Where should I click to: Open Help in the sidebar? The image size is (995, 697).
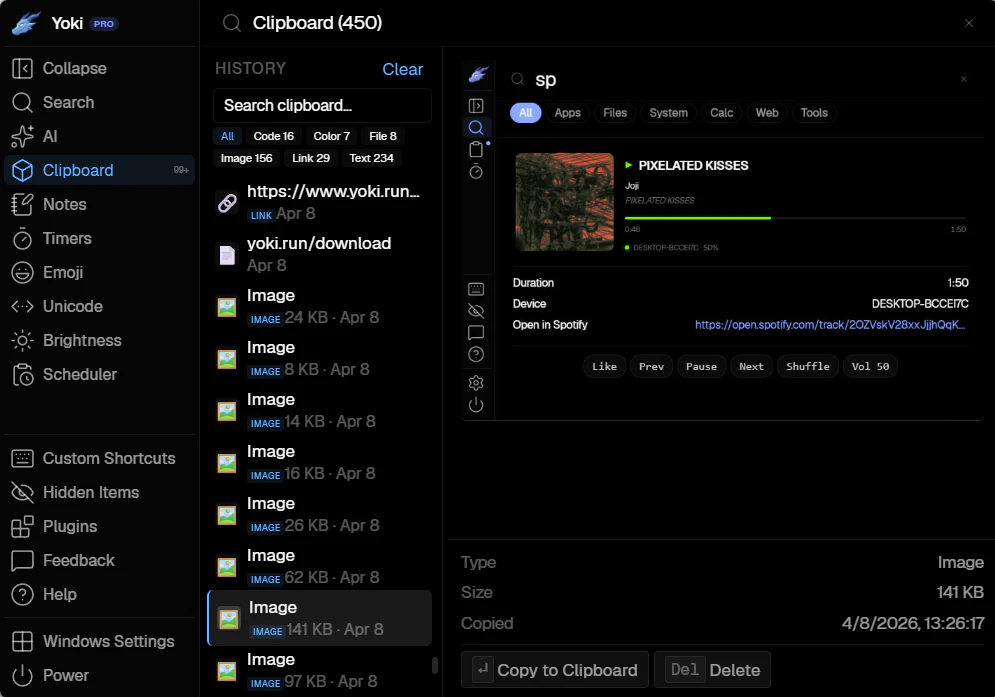(x=100, y=594)
